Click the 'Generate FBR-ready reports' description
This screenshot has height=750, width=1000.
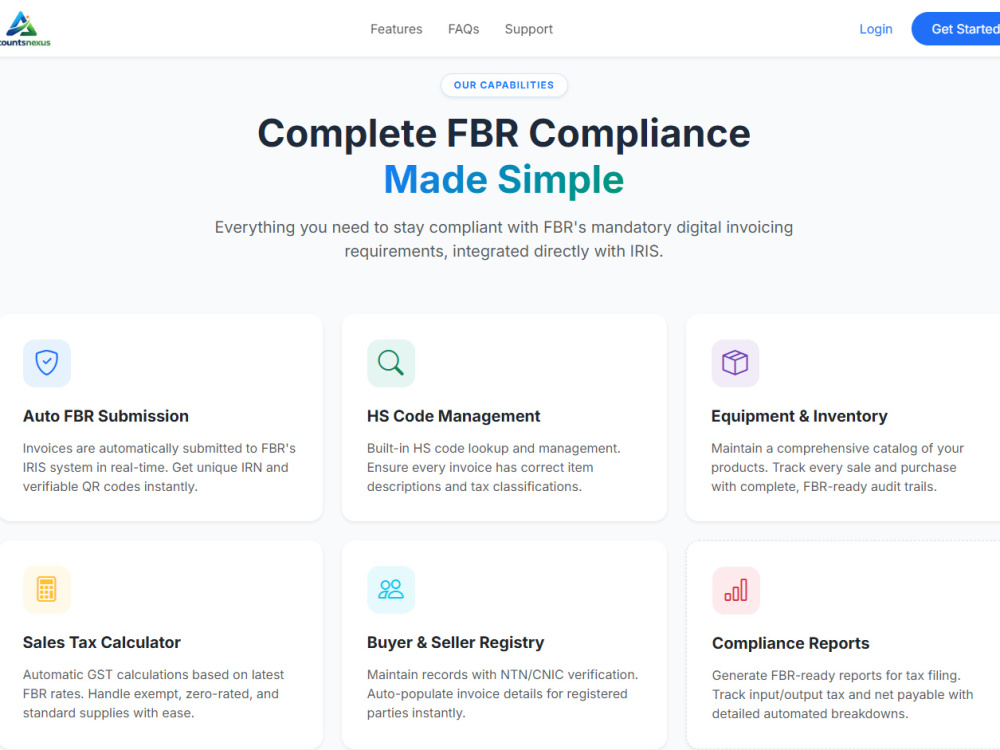tap(842, 695)
